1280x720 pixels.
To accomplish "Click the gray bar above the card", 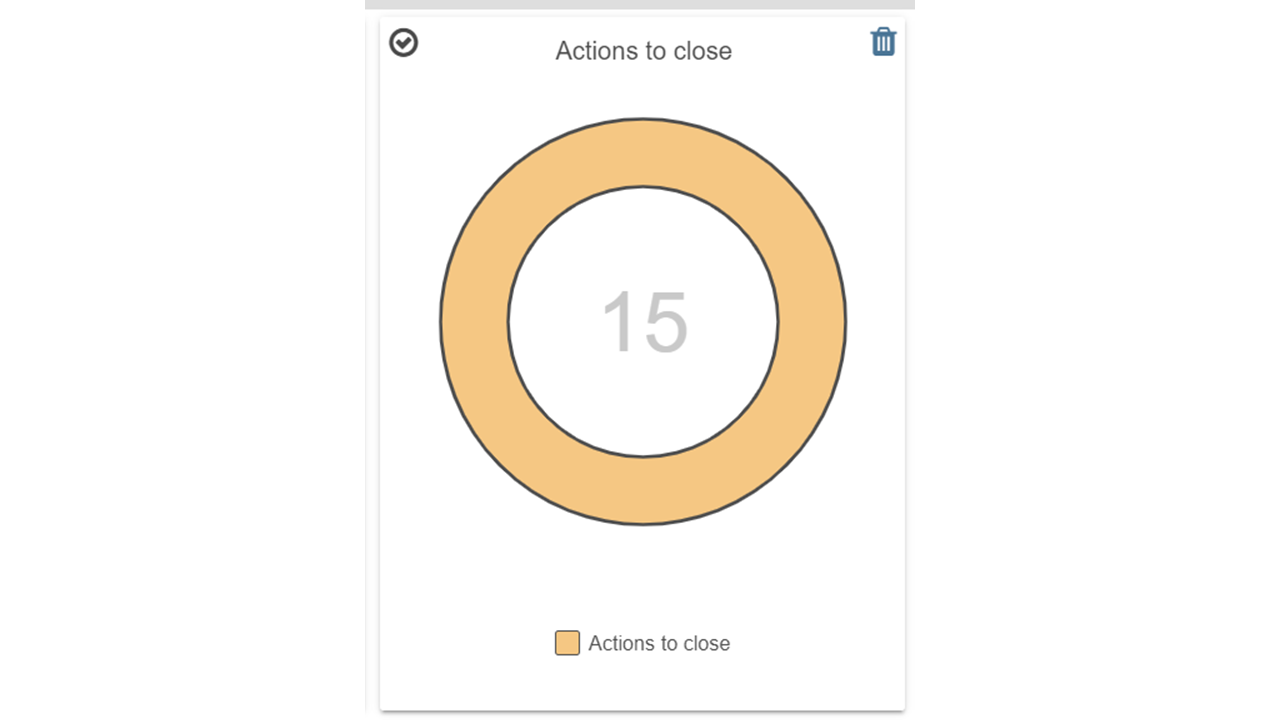I will click(640, 4).
